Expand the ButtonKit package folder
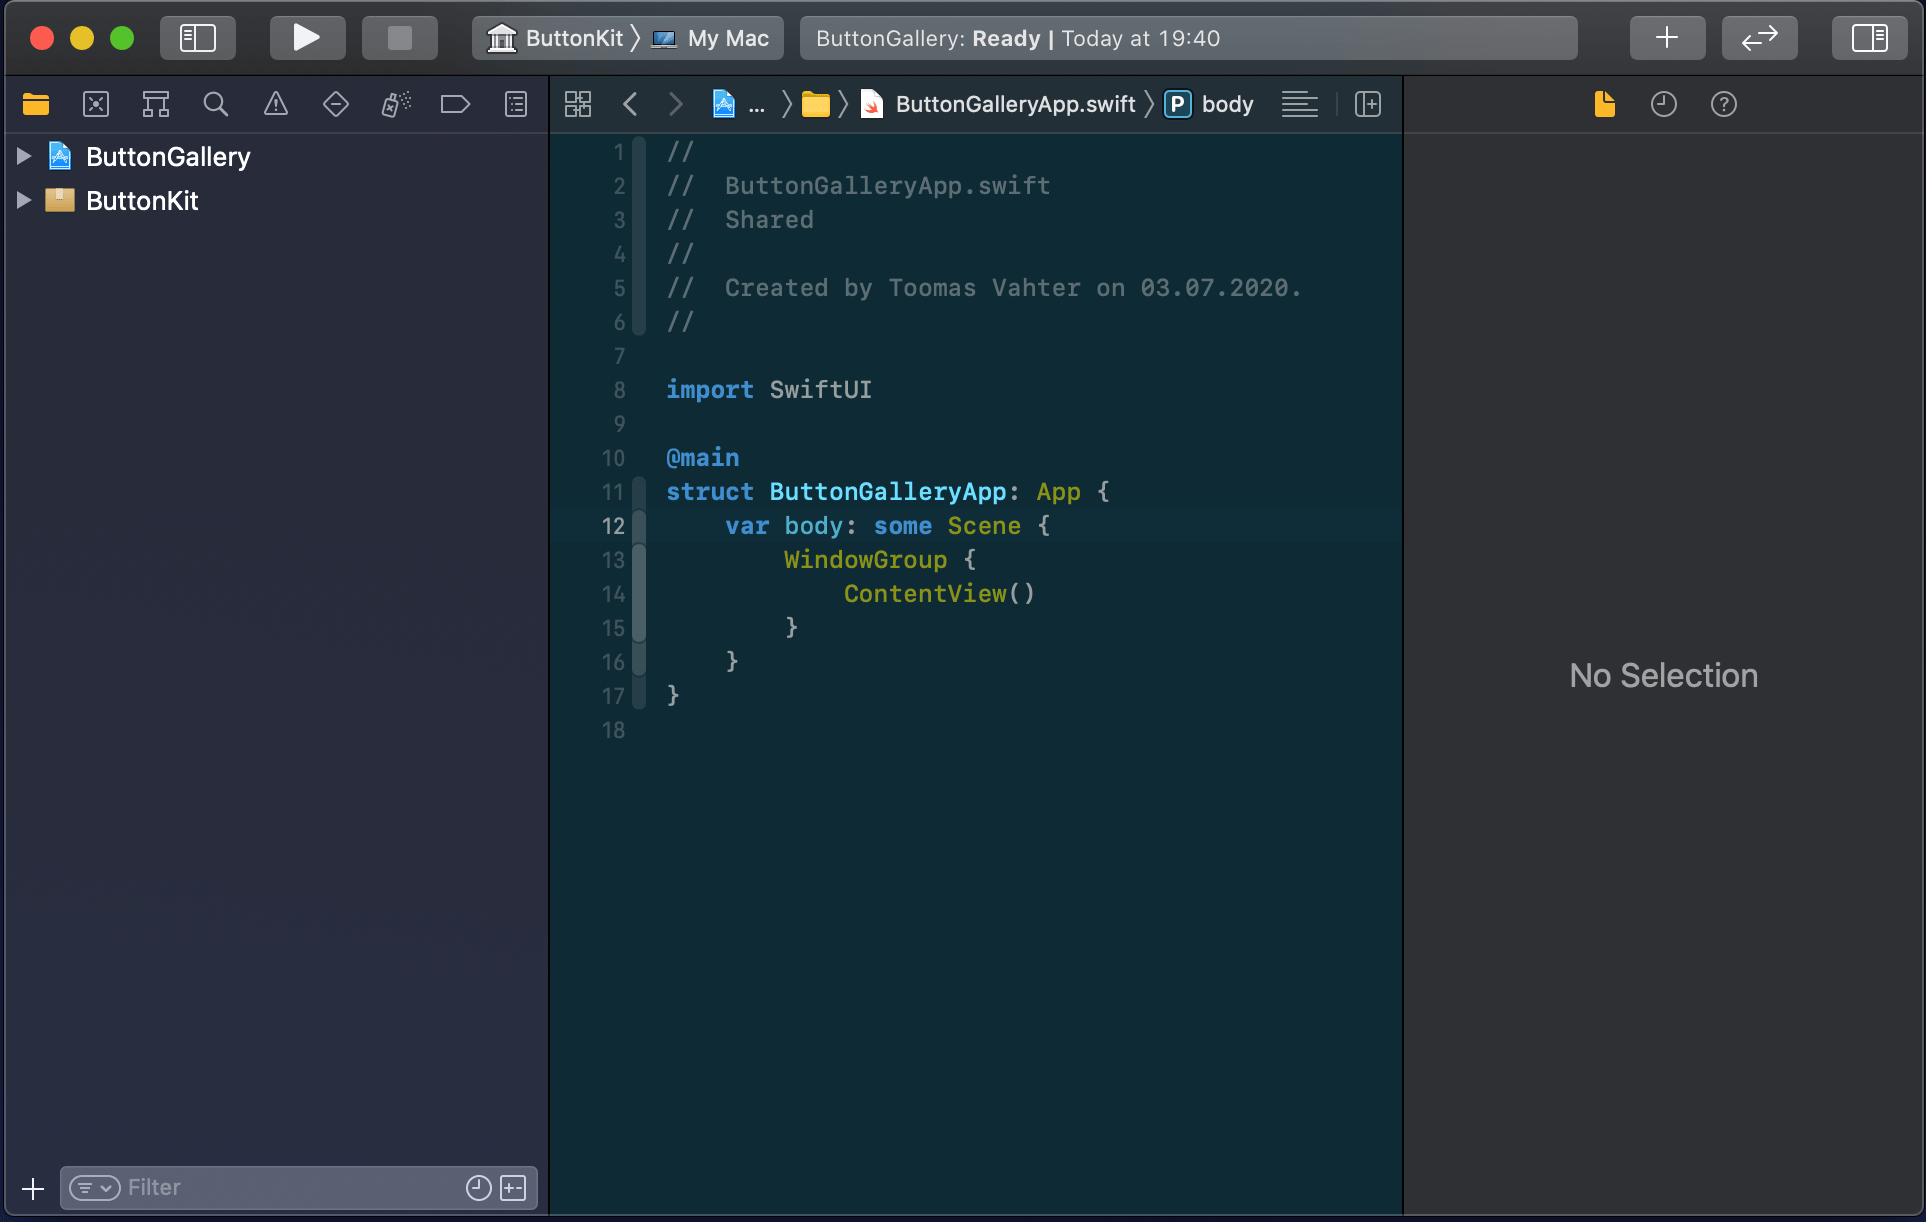Viewport: 1926px width, 1222px height. (x=24, y=200)
